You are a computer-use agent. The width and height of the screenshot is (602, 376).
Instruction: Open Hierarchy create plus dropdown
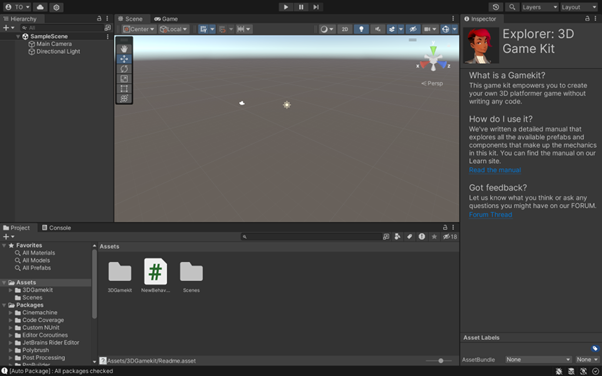pos(8,28)
